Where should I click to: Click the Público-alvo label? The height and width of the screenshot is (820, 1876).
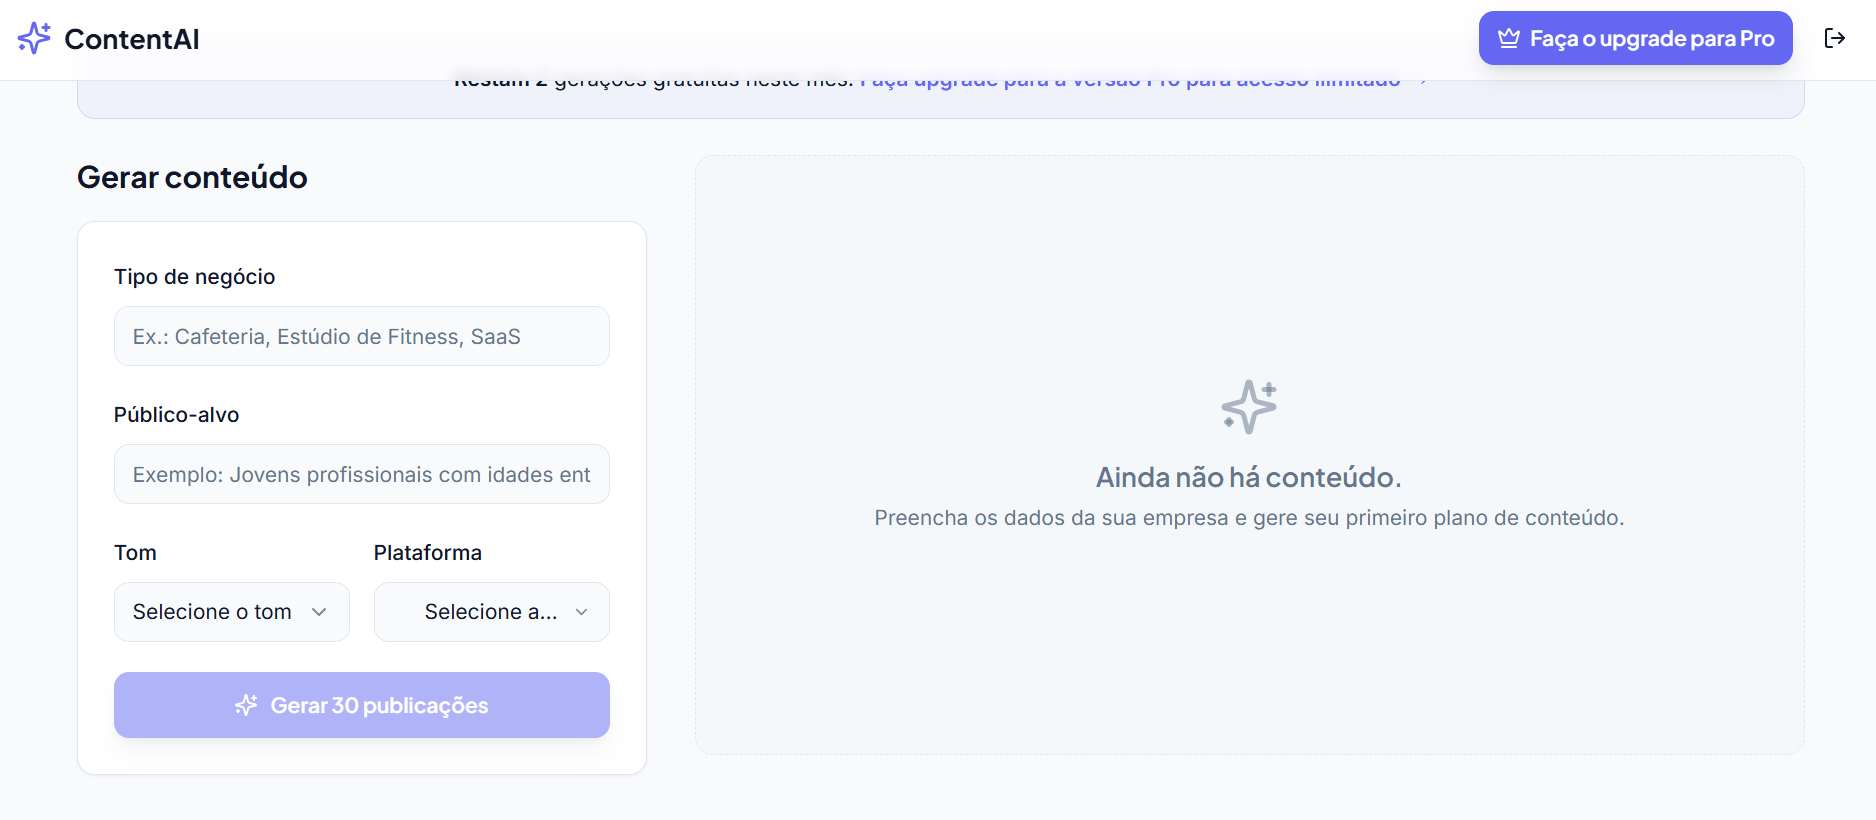coord(176,415)
